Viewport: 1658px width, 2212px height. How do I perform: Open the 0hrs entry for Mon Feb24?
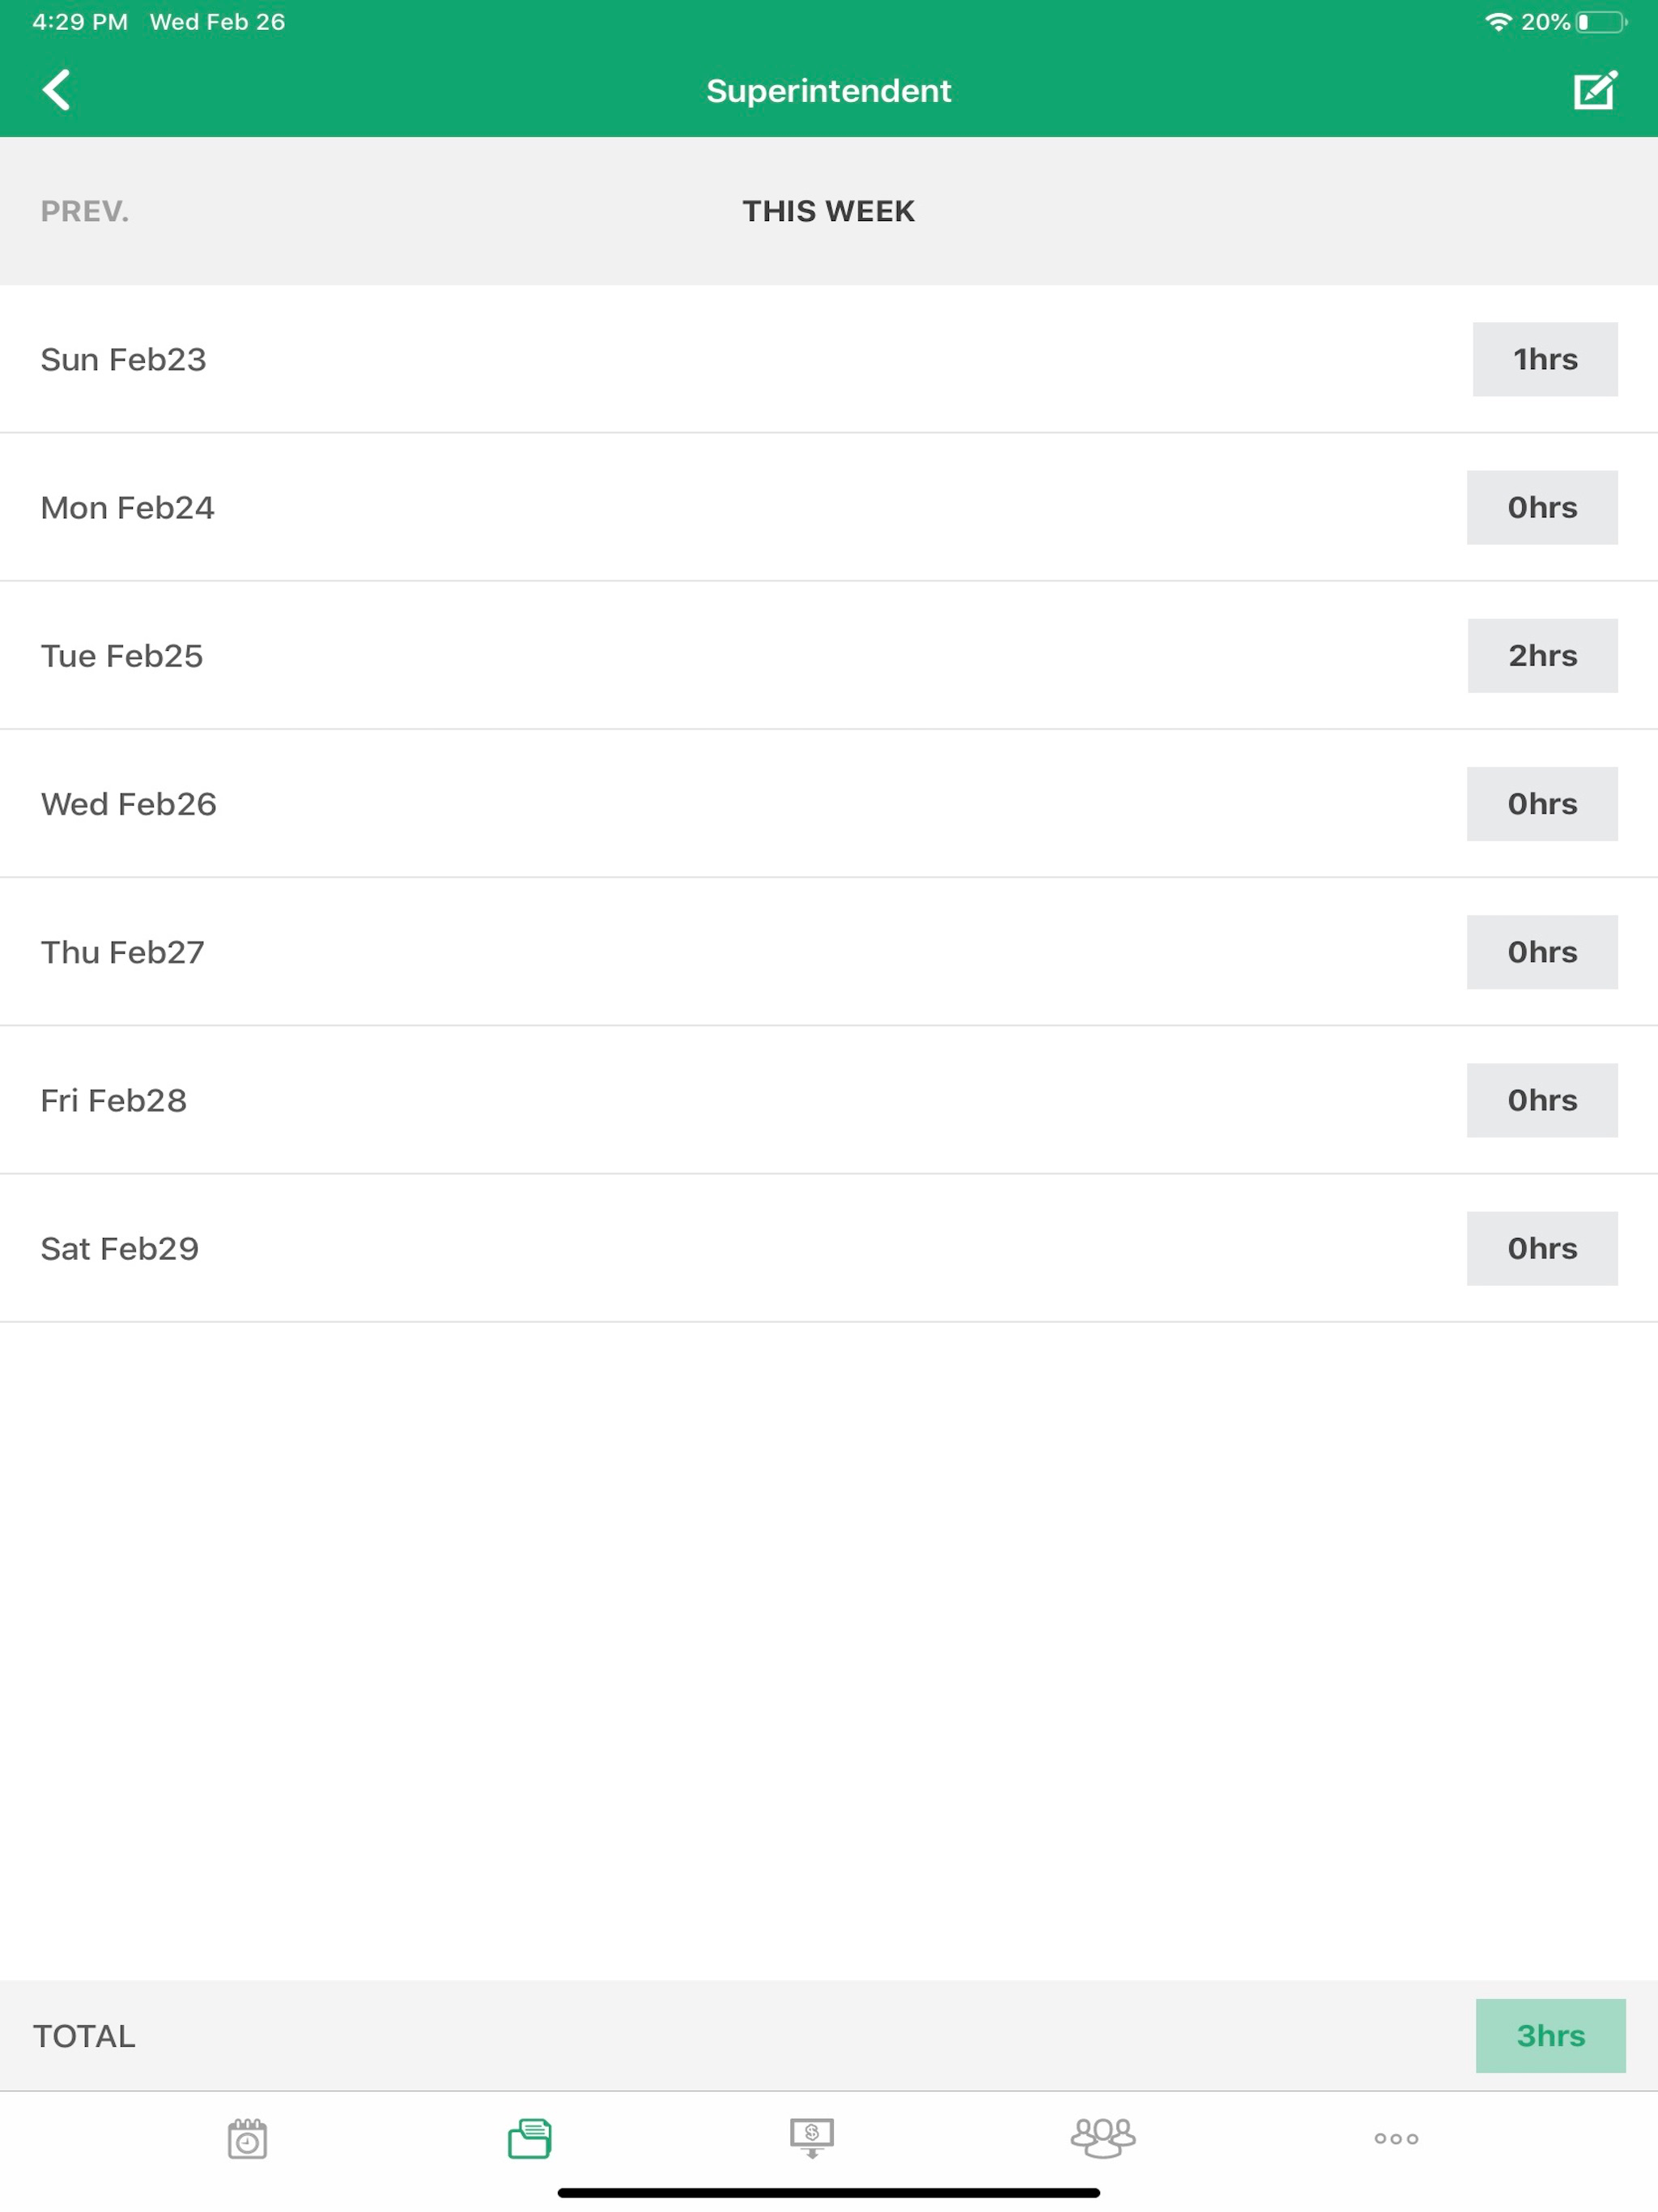point(1542,507)
